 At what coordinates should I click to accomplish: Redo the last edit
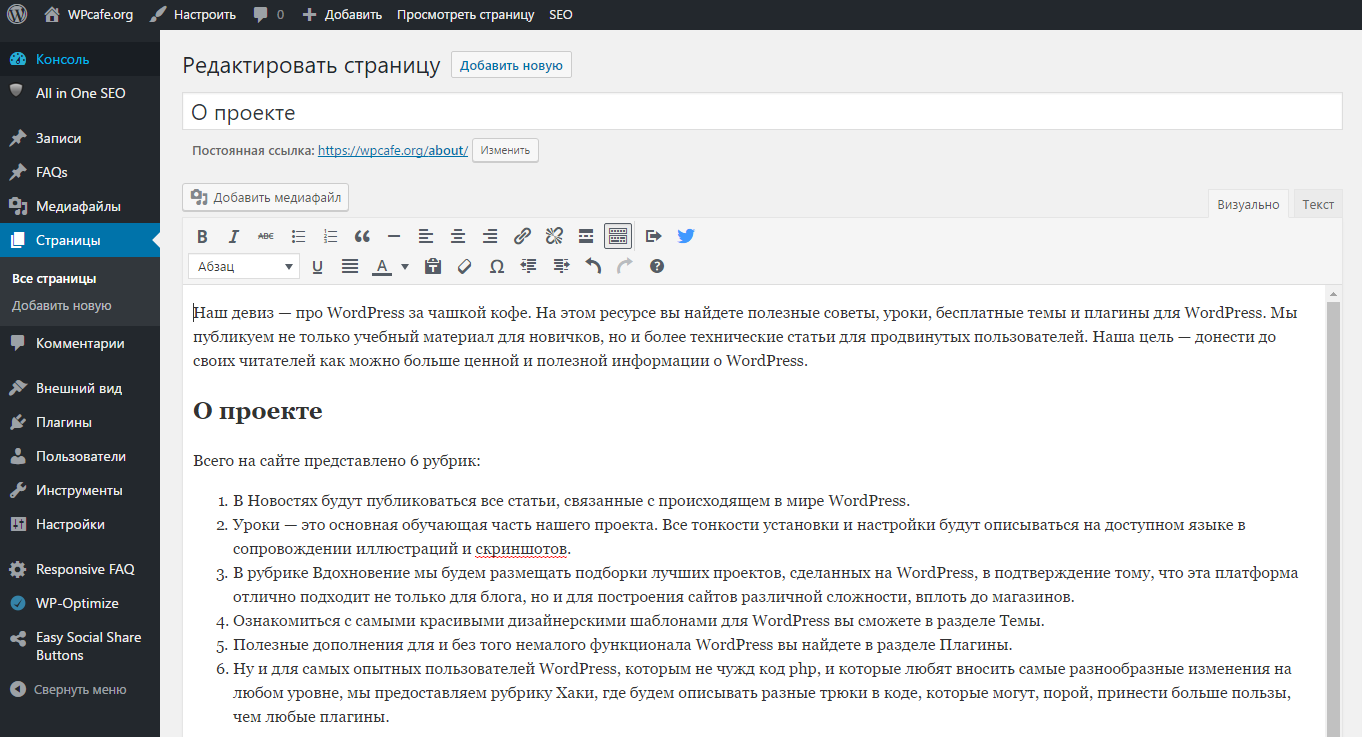coord(625,267)
